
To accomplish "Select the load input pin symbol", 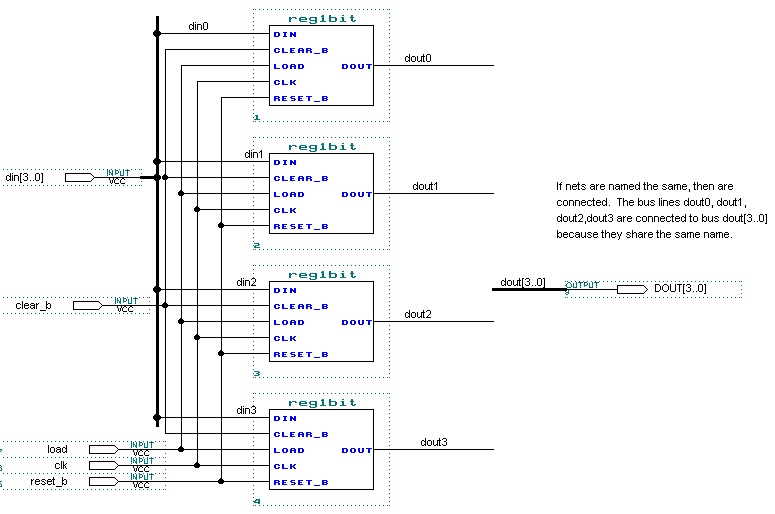I will (x=104, y=449).
